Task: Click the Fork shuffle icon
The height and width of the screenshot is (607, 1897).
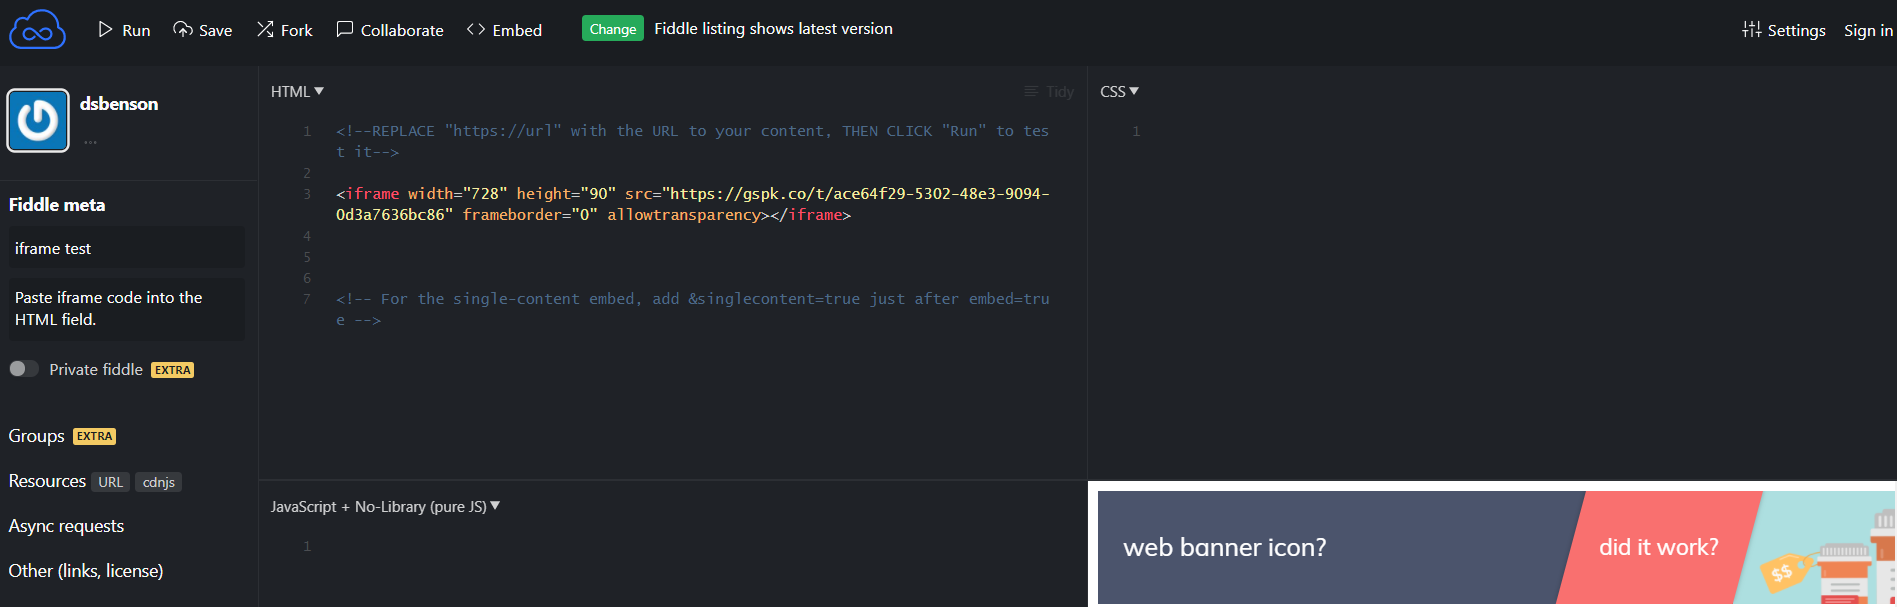Action: [x=265, y=30]
